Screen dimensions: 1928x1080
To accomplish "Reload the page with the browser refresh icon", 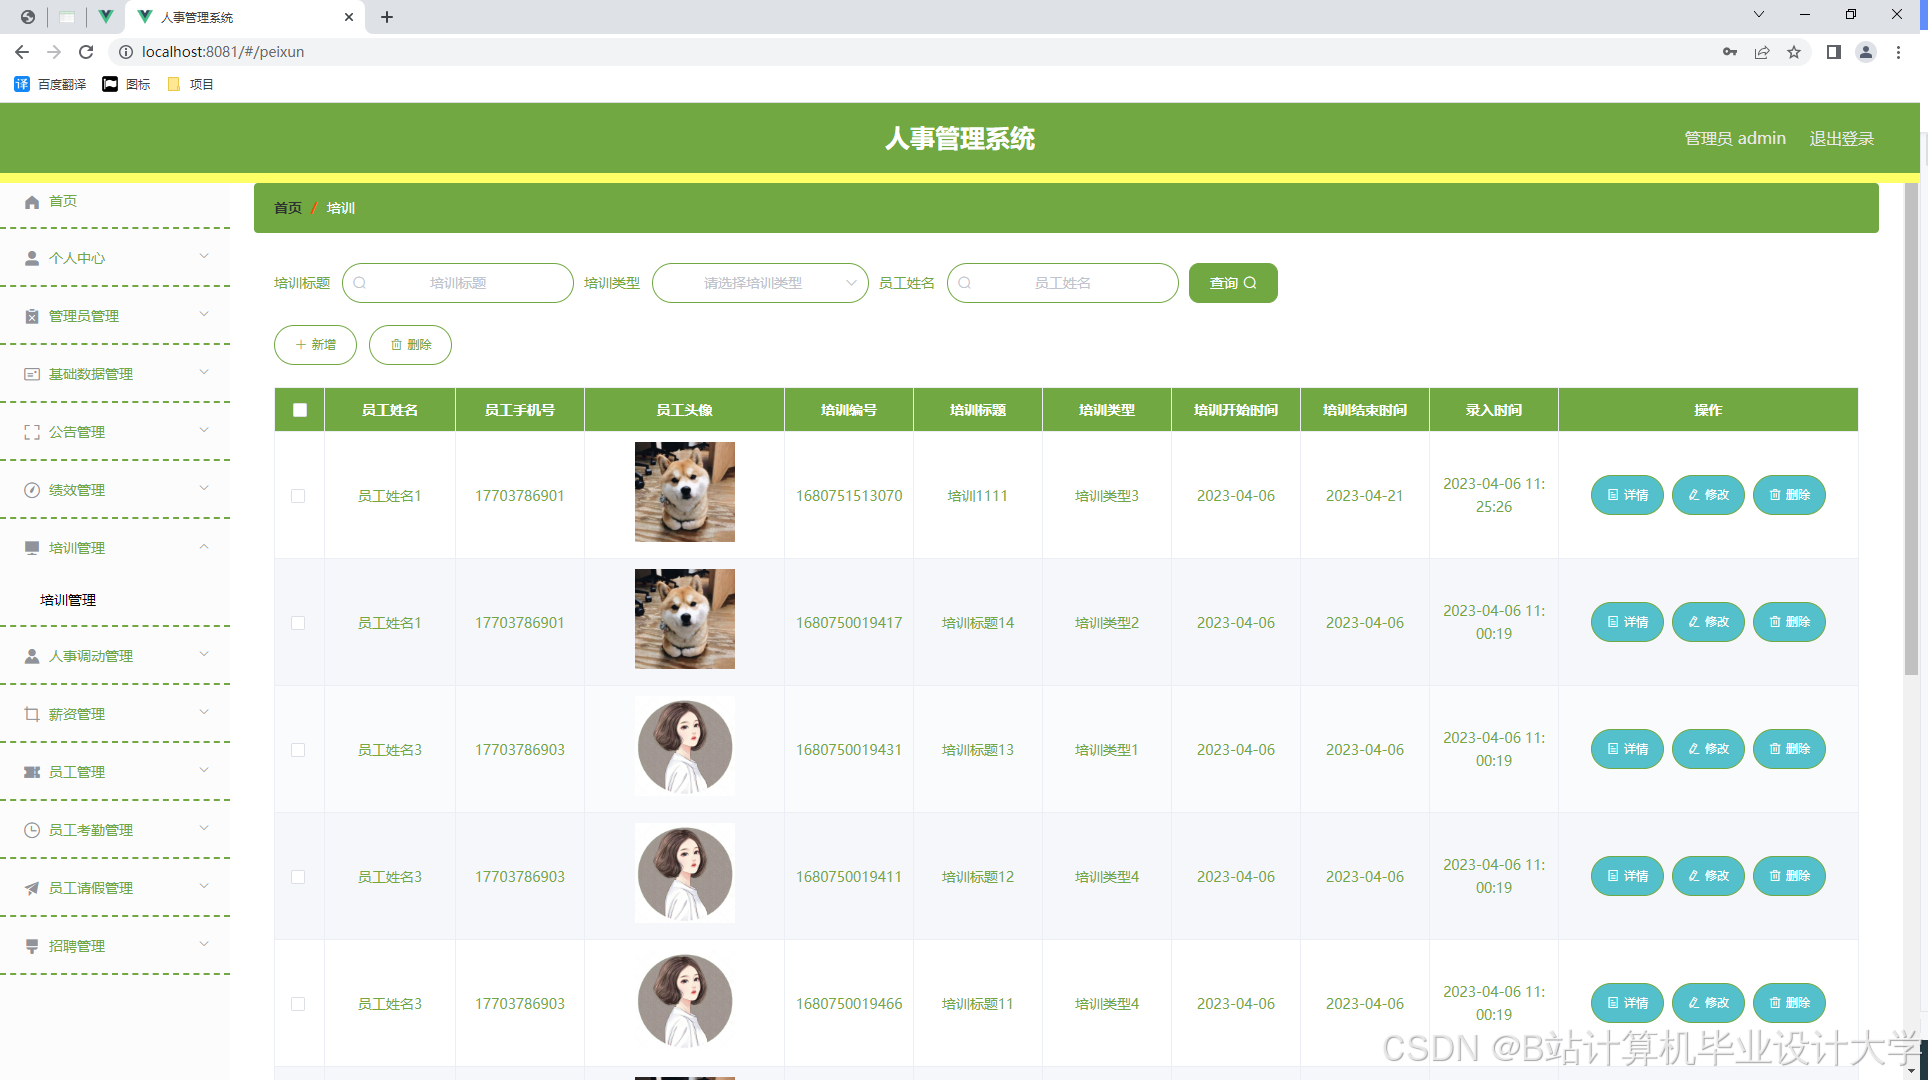I will [x=86, y=52].
